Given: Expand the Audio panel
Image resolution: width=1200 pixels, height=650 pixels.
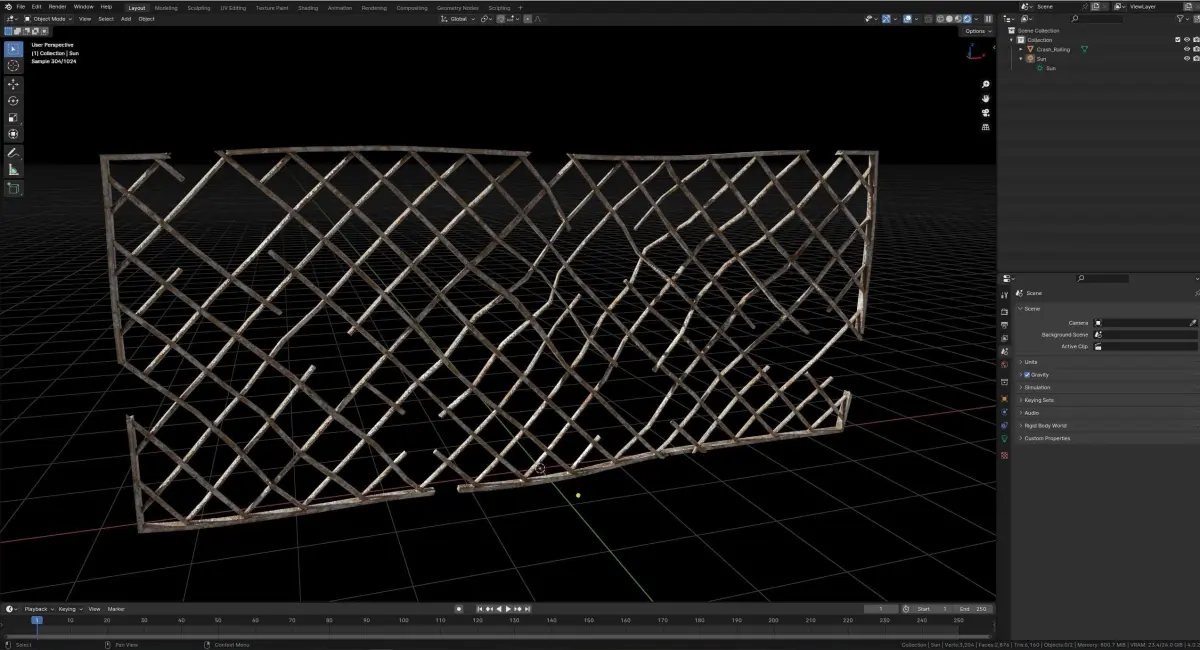Looking at the screenshot, I should pos(1106,413).
